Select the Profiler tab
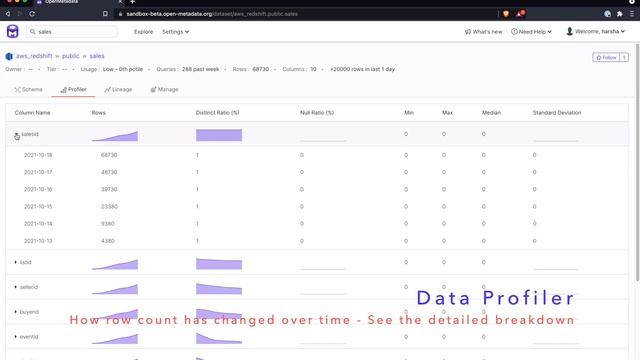Viewport: 640px width, 360px height. [x=73, y=89]
